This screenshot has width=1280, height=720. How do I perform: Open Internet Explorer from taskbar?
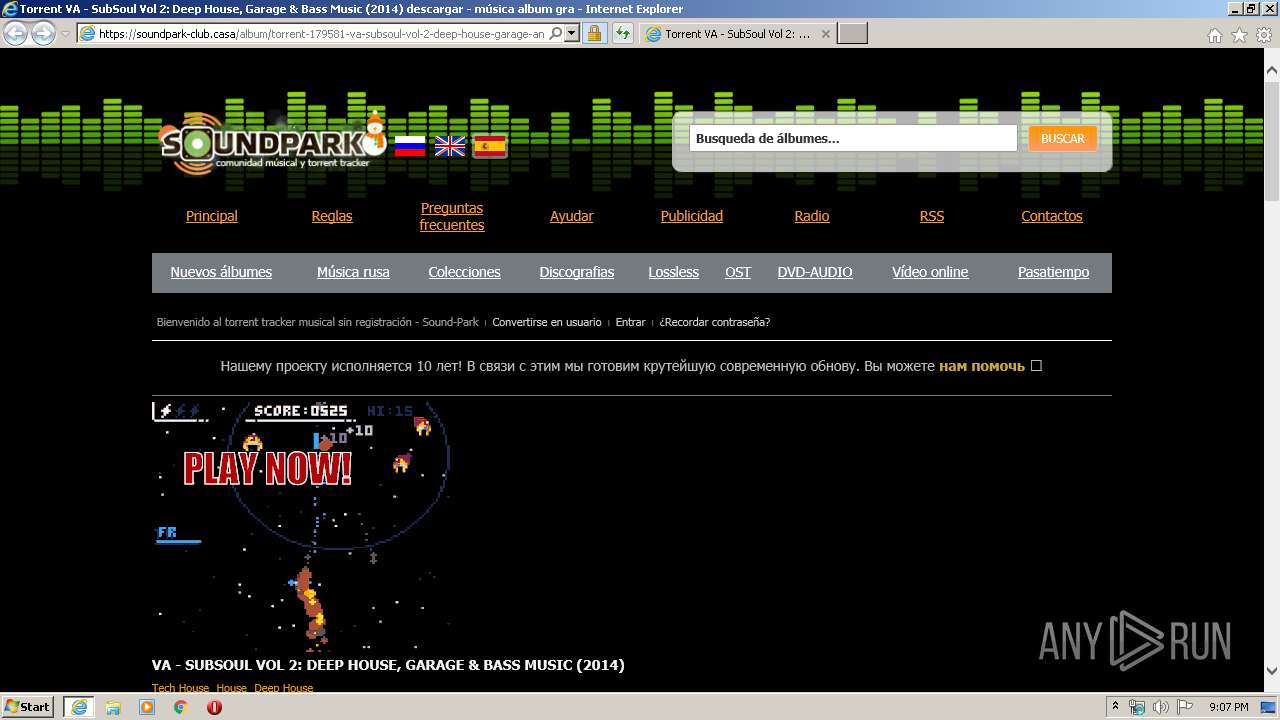79,707
